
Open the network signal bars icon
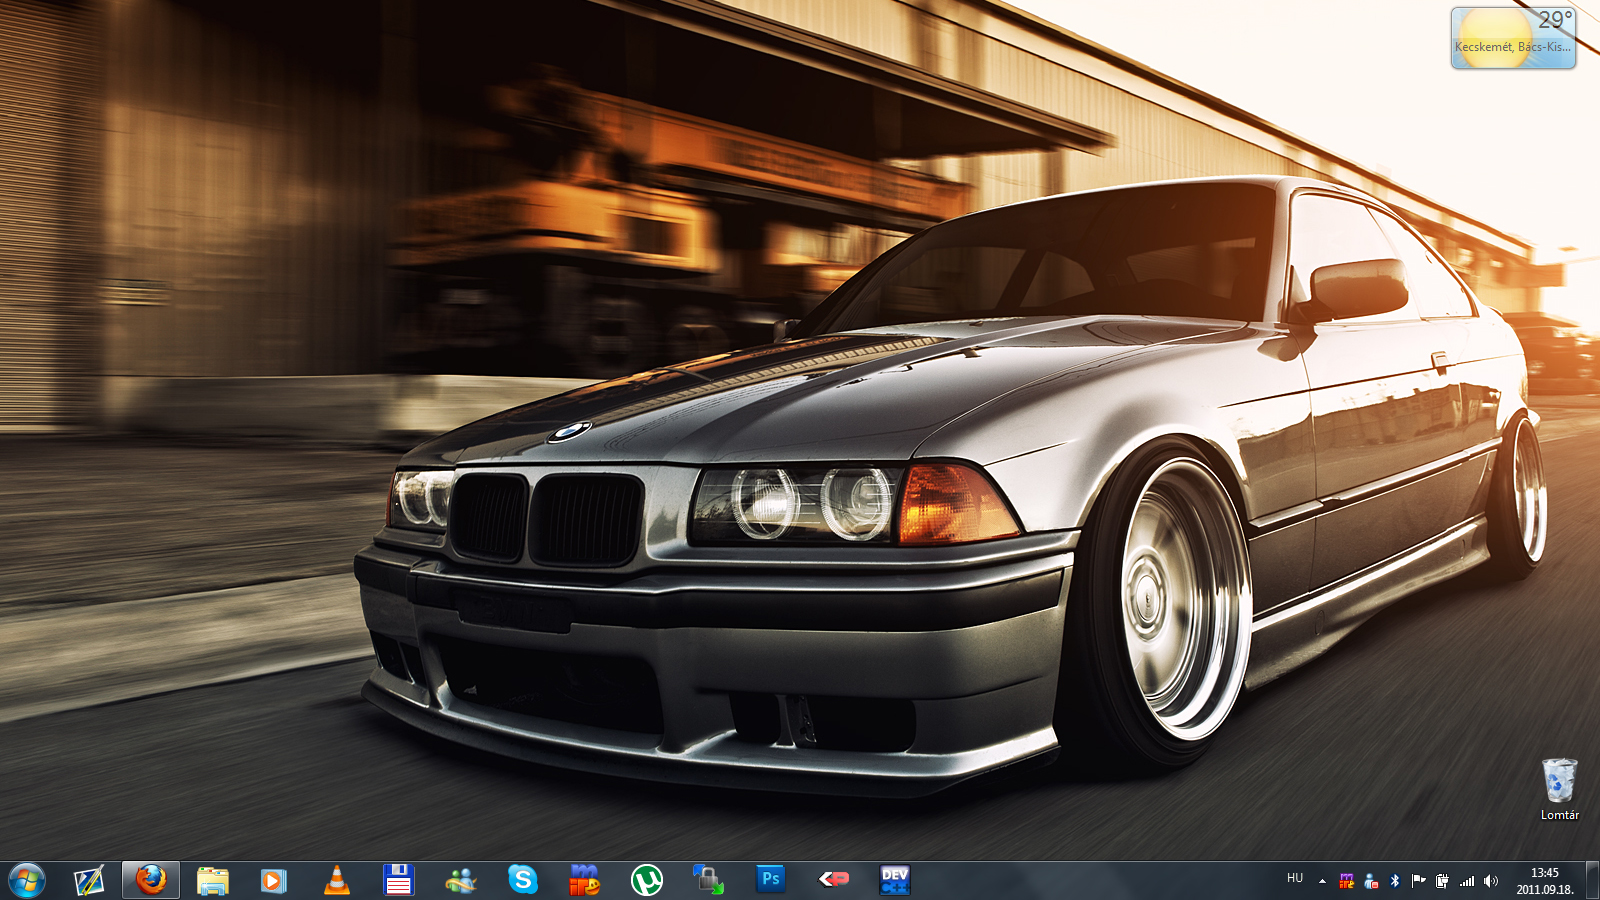coord(1467,881)
